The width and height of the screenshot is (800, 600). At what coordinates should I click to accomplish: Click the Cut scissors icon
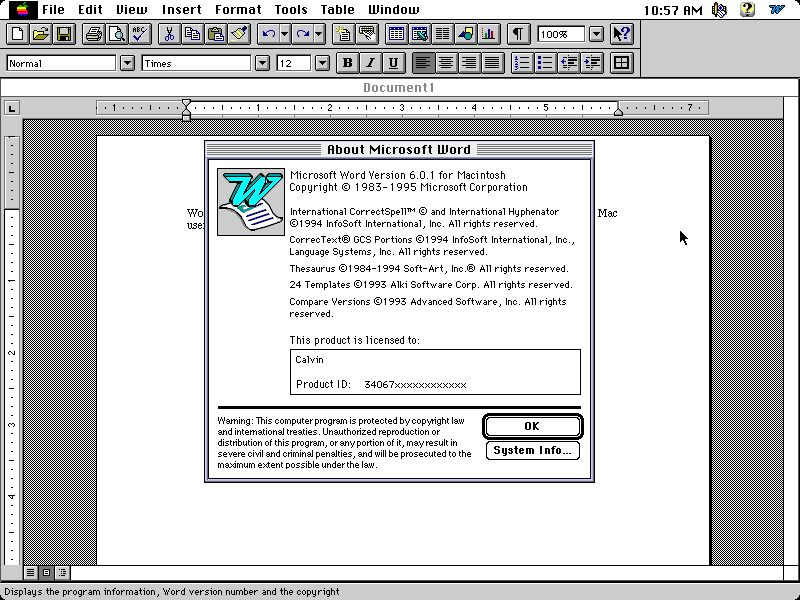[x=169, y=34]
